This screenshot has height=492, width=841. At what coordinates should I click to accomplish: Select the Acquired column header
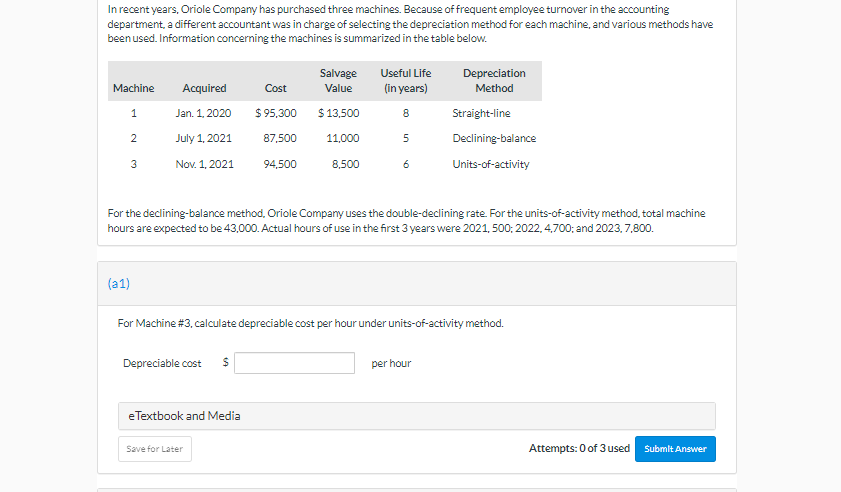(x=204, y=88)
